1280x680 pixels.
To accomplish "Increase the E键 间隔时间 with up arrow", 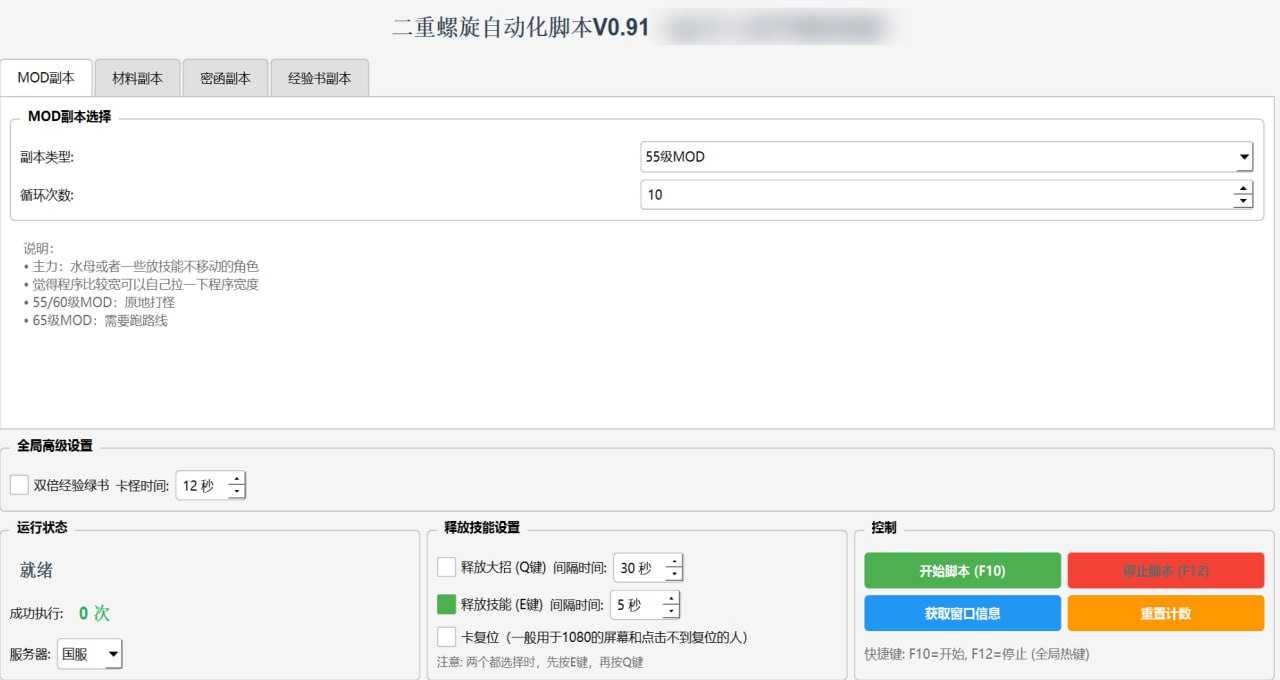I will (670, 598).
